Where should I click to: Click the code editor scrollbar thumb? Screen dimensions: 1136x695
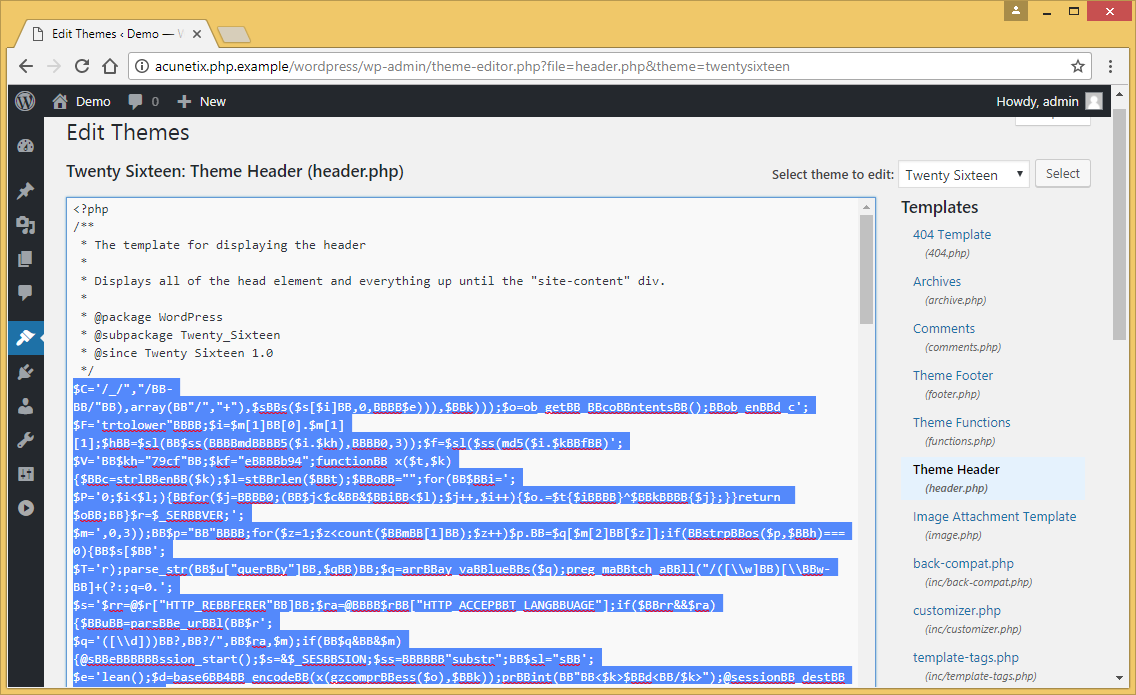click(x=866, y=270)
